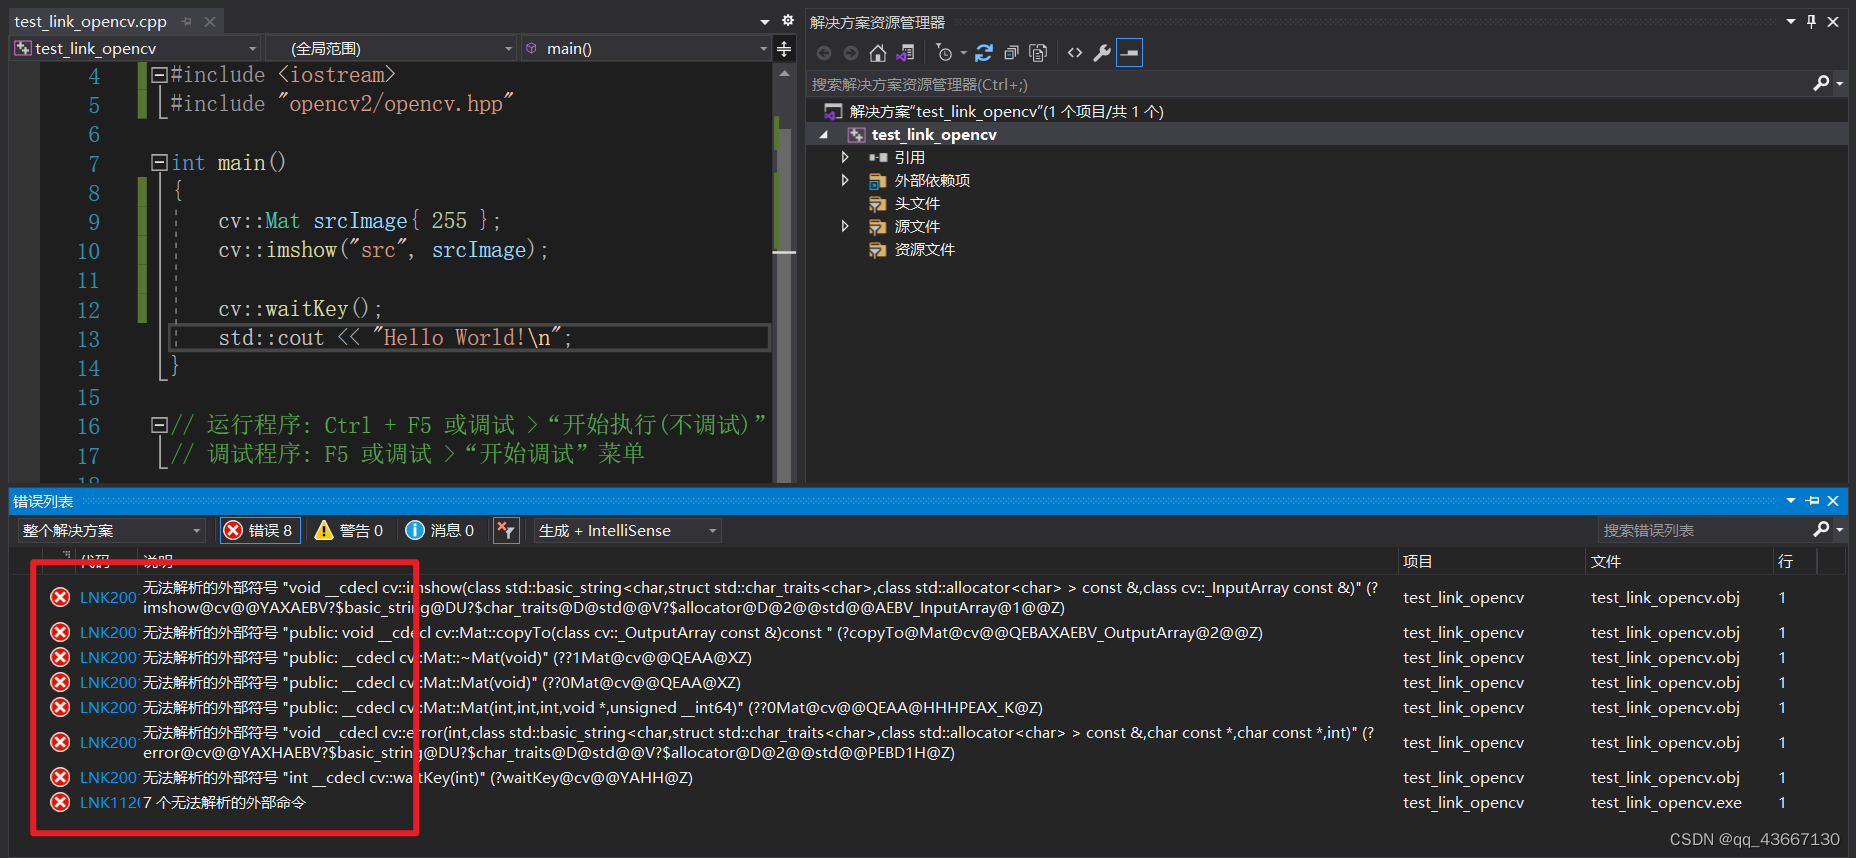Switch views with the Visual Studio solution icon
The image size is (1856, 858).
[x=905, y=53]
